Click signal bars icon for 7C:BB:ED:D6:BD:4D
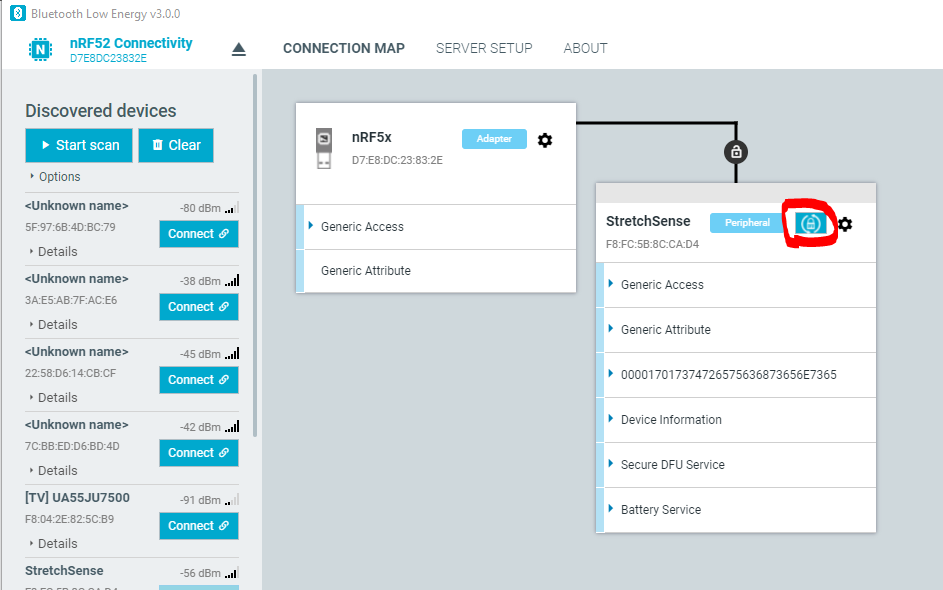Viewport: 943px width, 590px height. coord(232,427)
